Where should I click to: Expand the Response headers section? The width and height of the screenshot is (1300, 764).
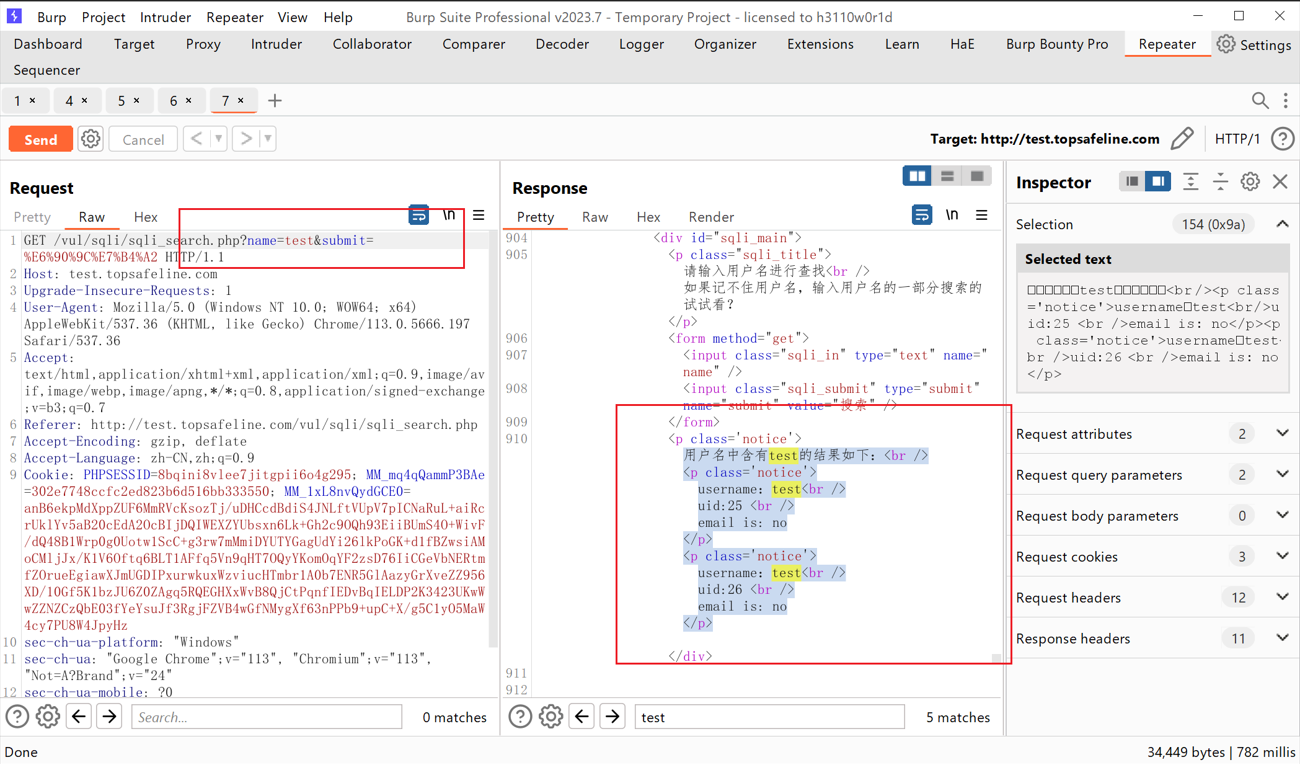point(1282,638)
